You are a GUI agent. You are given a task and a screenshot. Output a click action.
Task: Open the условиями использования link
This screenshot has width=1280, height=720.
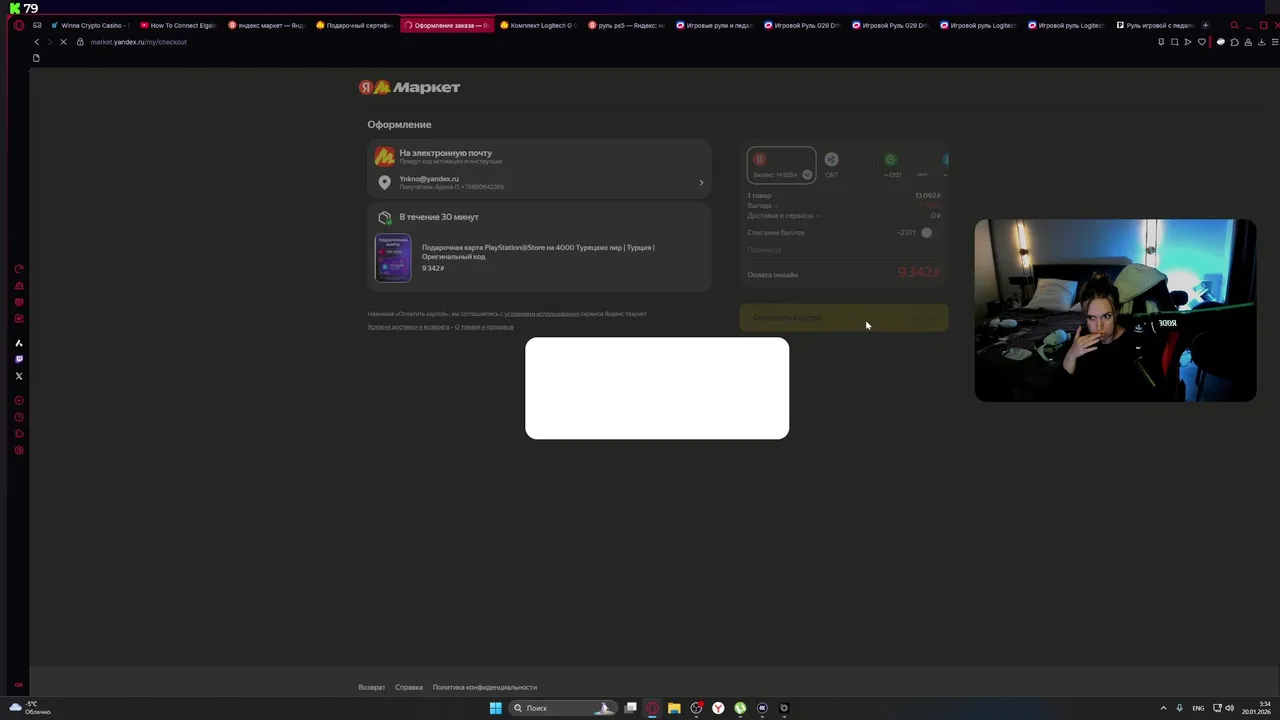tap(541, 314)
